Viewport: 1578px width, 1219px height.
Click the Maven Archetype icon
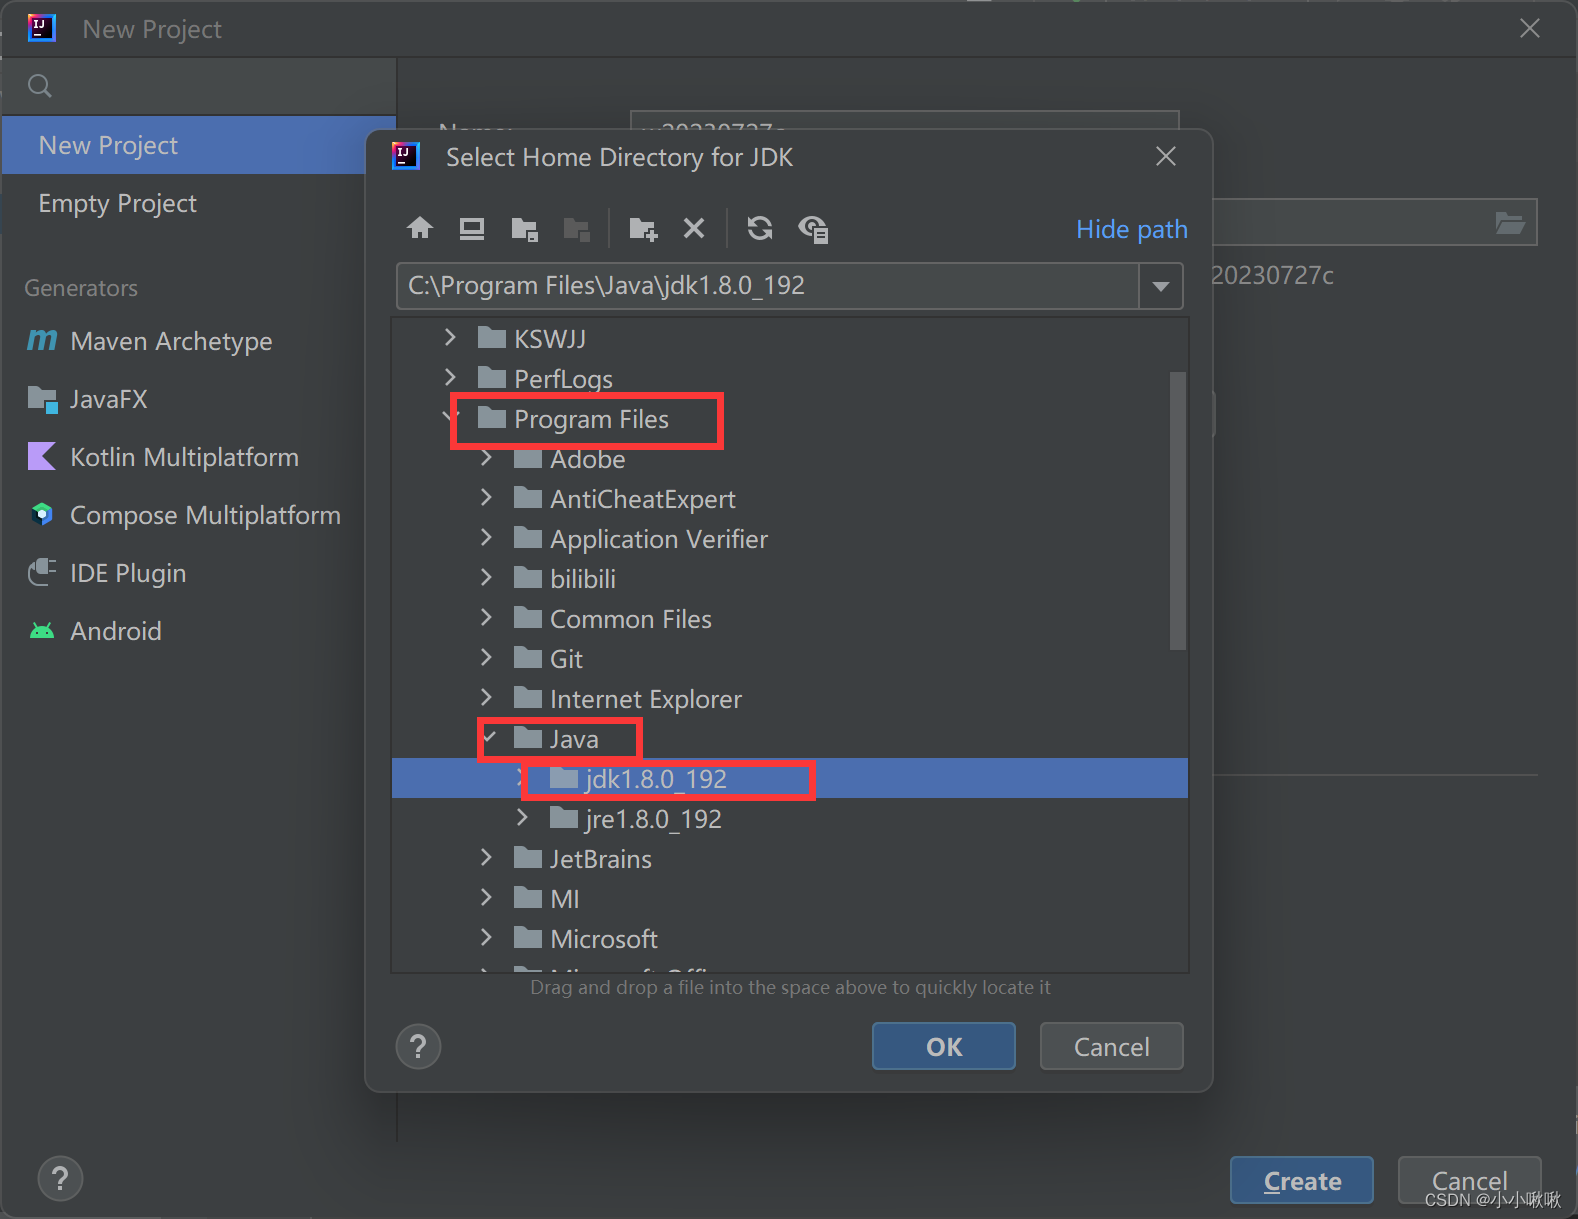pos(42,341)
